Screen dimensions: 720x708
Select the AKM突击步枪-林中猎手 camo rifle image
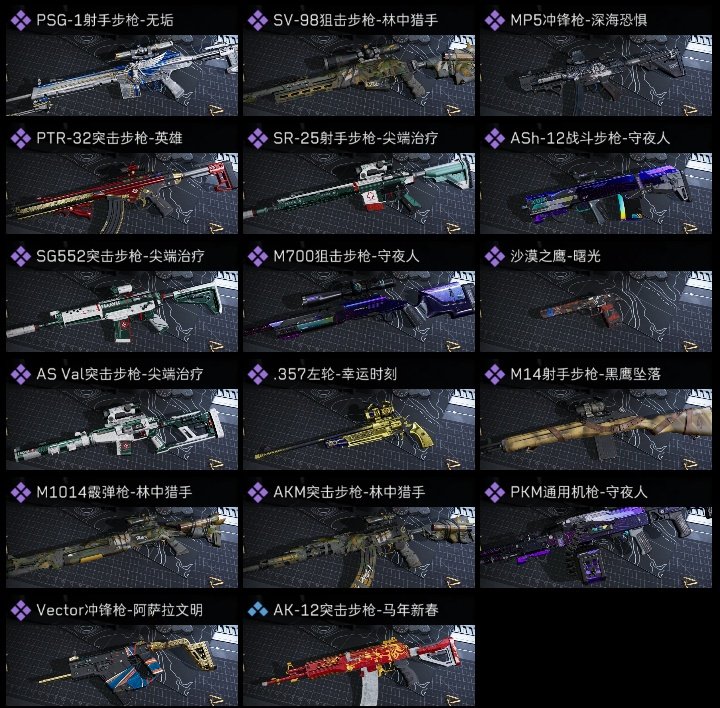point(359,547)
